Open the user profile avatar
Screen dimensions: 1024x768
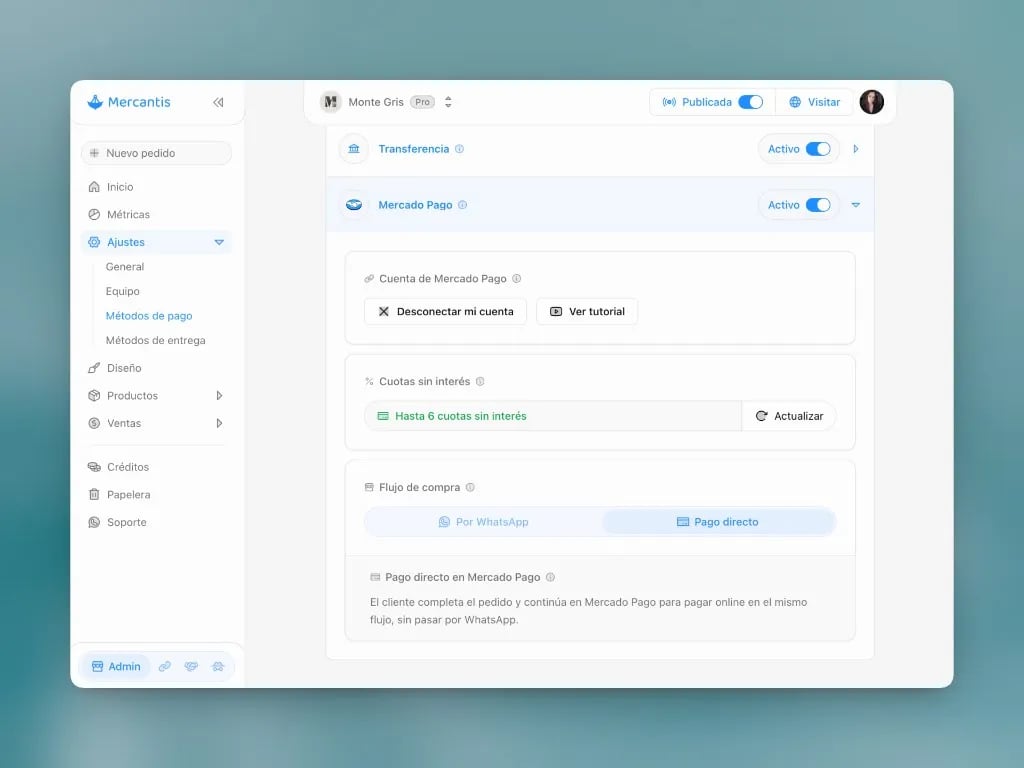click(x=871, y=102)
